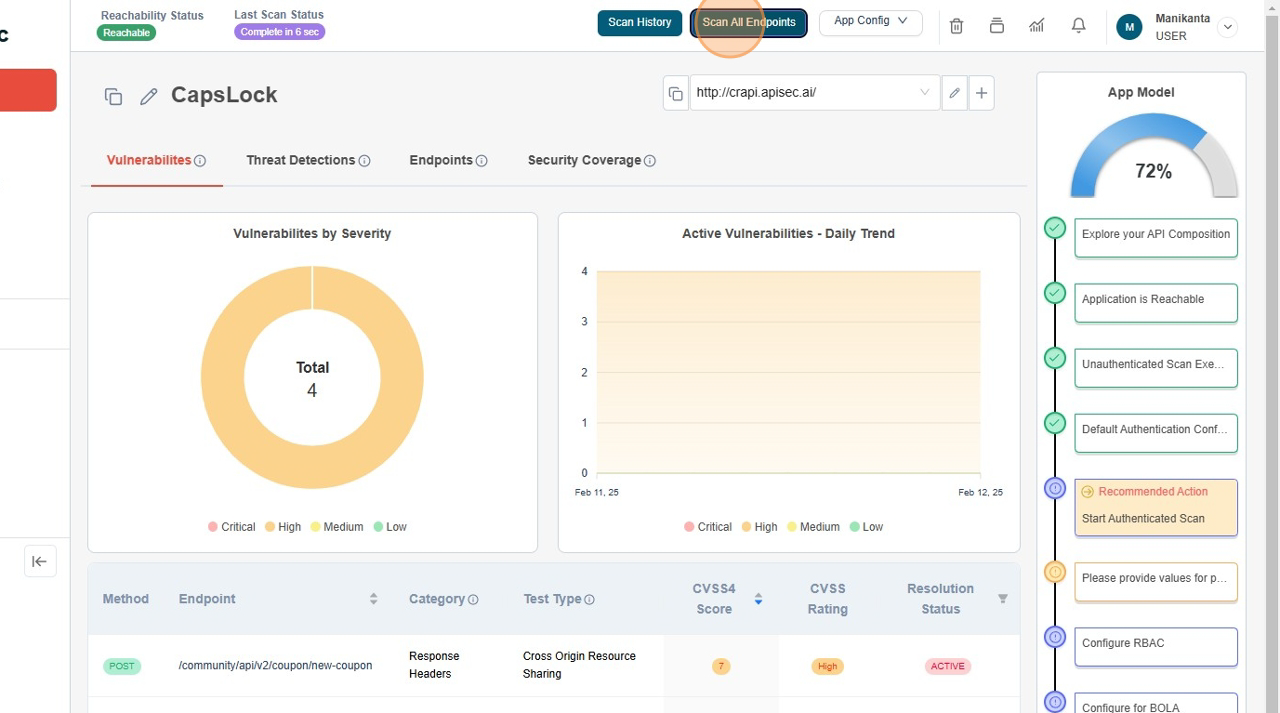Copy the app name with the copy icon
The width and height of the screenshot is (1280, 713).
point(113,95)
